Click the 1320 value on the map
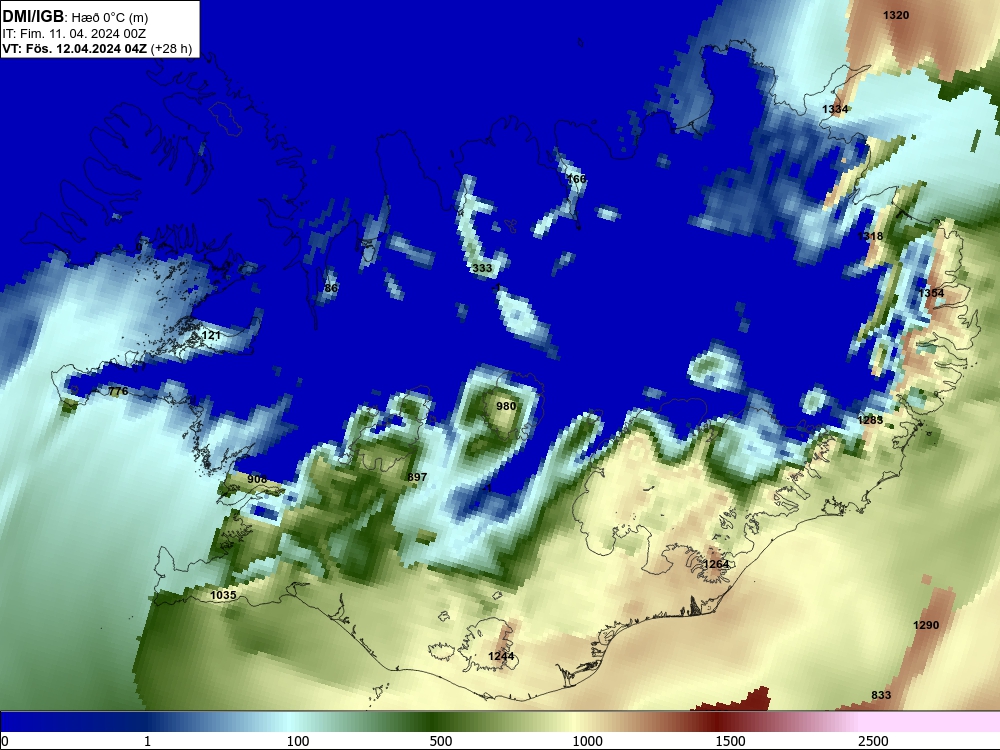This screenshot has width=1000, height=750. 896,15
